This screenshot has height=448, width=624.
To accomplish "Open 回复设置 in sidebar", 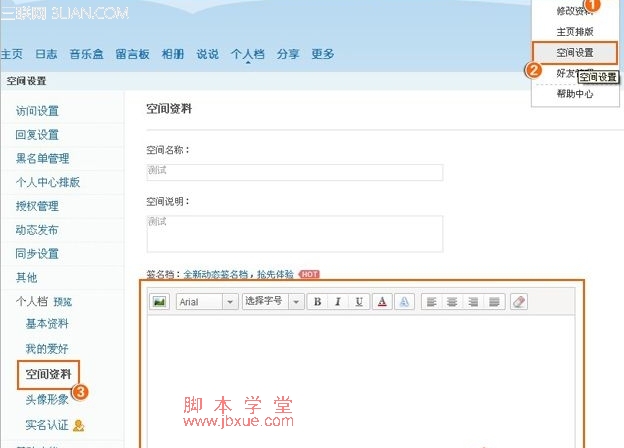I will coord(37,135).
